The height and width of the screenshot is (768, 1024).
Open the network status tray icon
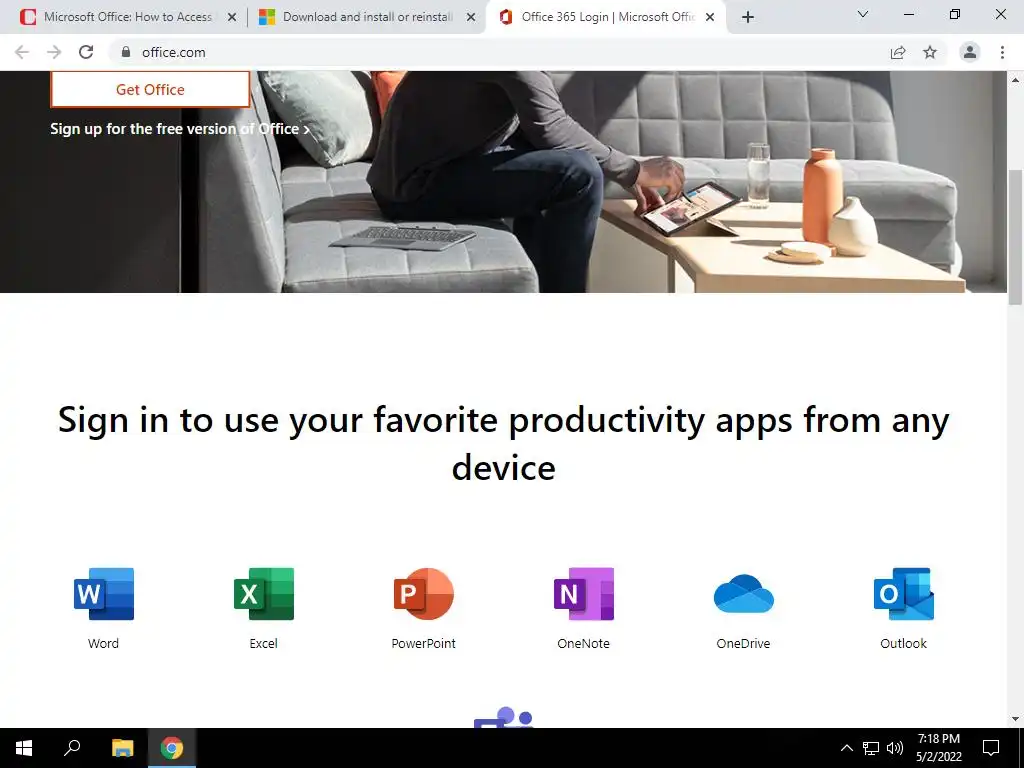[x=871, y=748]
